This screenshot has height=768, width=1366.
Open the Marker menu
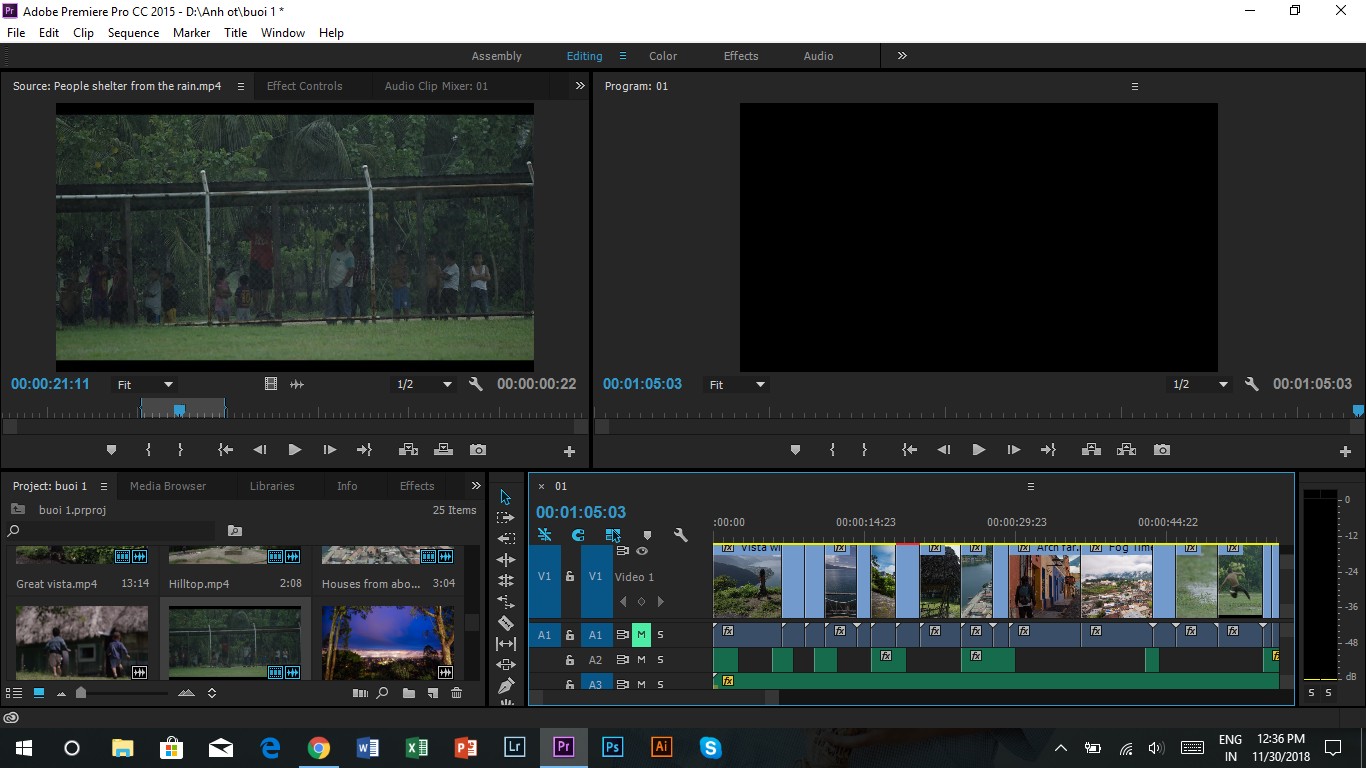191,33
